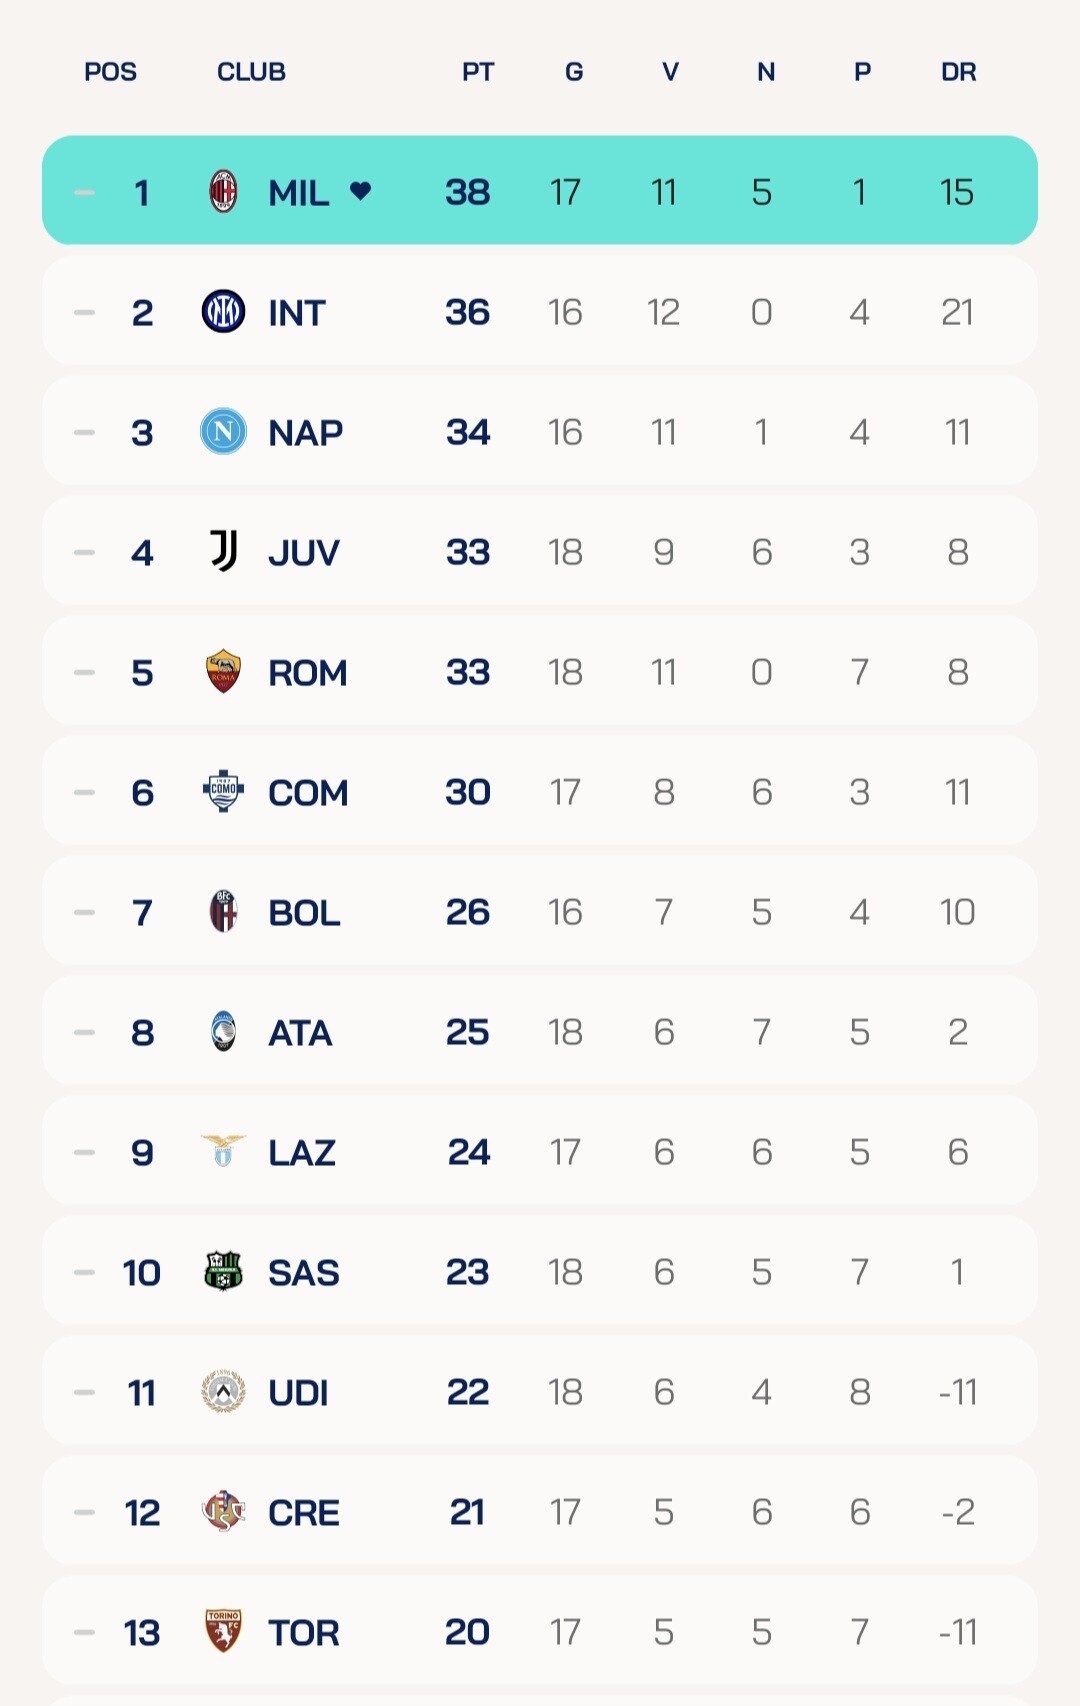
Task: Sort table by PT column header
Action: pos(478,72)
